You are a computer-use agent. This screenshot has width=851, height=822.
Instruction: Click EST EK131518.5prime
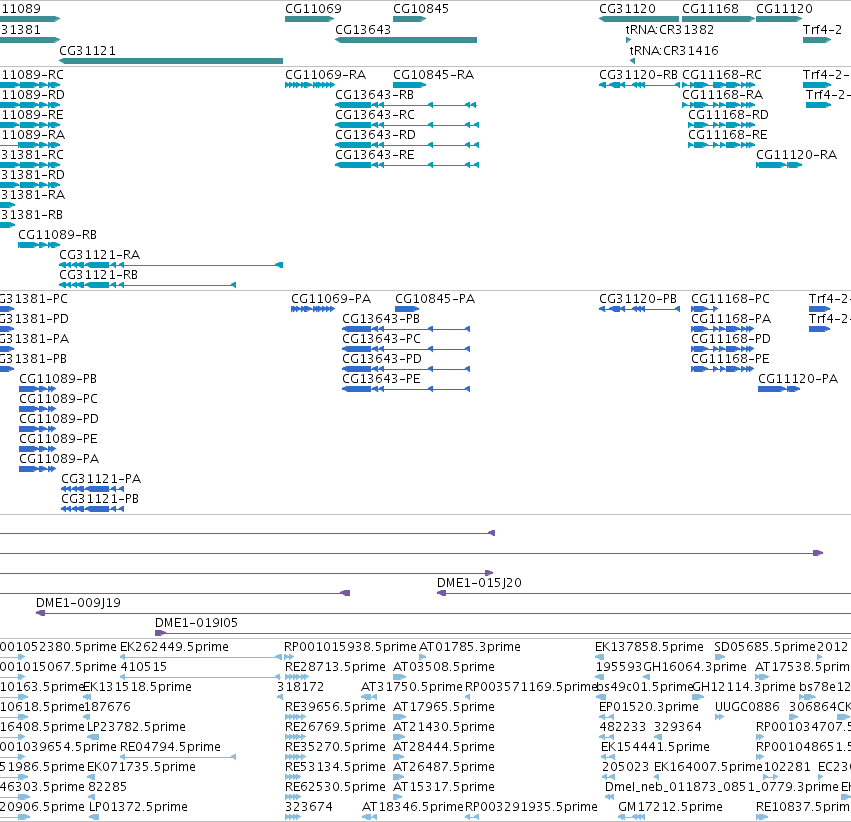tap(137, 687)
